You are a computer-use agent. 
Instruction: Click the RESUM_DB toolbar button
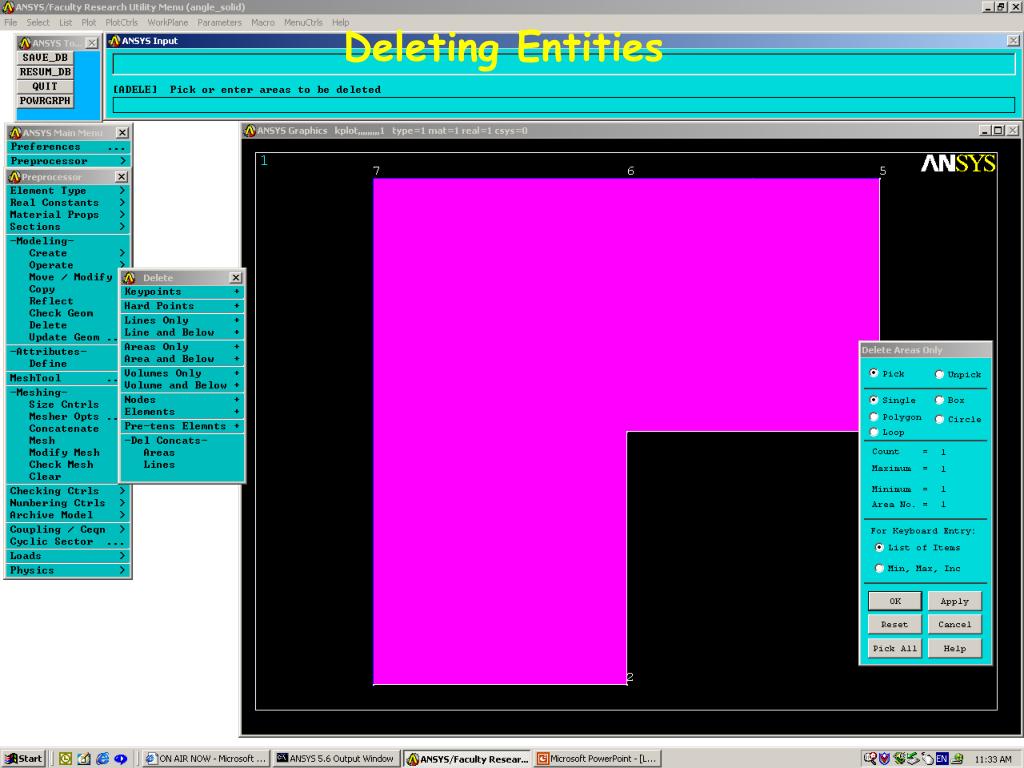45,72
